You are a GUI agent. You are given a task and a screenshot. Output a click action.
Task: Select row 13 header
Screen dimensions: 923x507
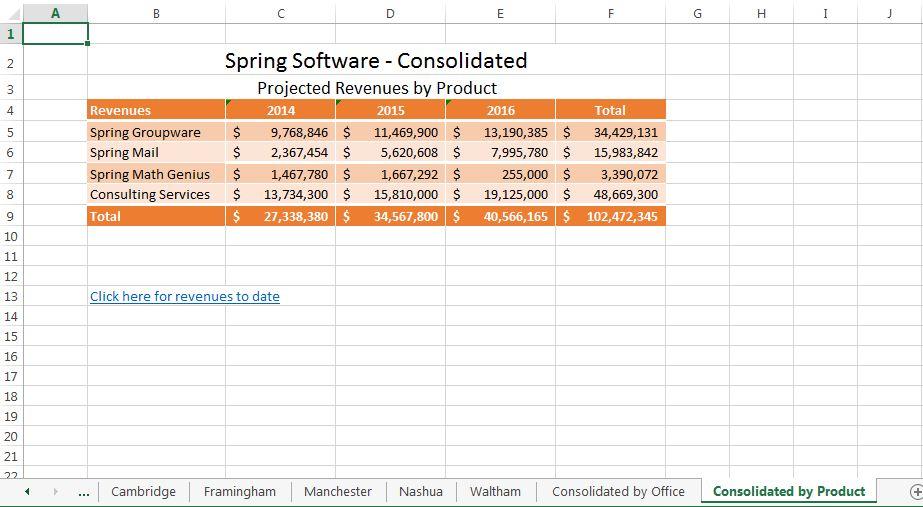click(11, 296)
